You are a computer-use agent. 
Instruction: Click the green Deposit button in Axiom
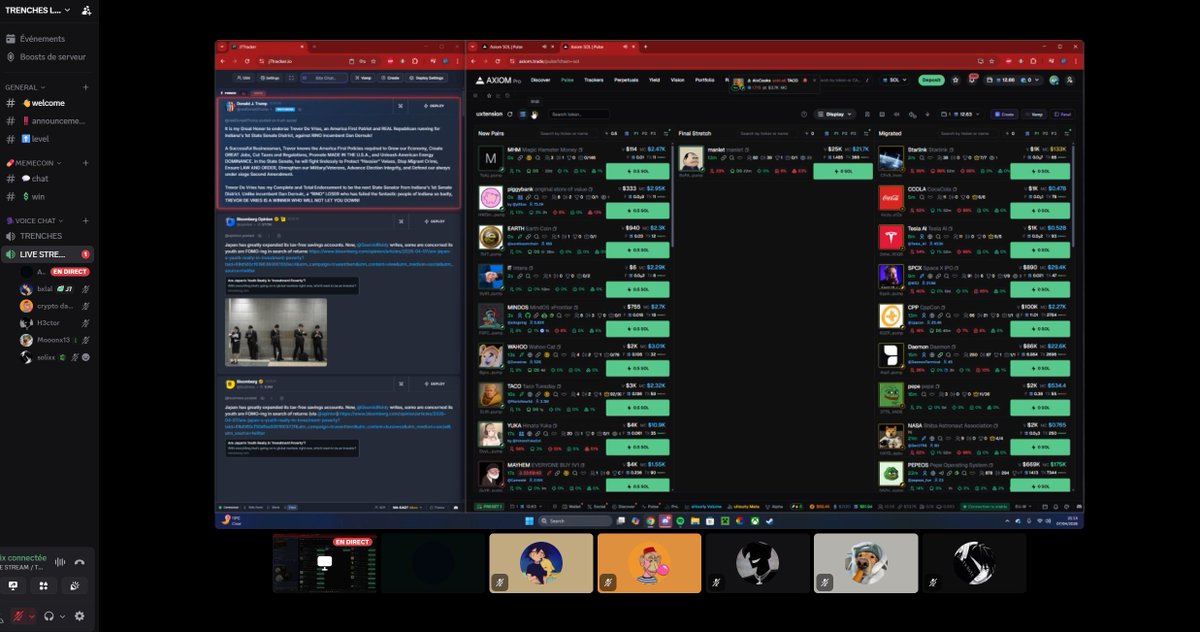click(932, 80)
